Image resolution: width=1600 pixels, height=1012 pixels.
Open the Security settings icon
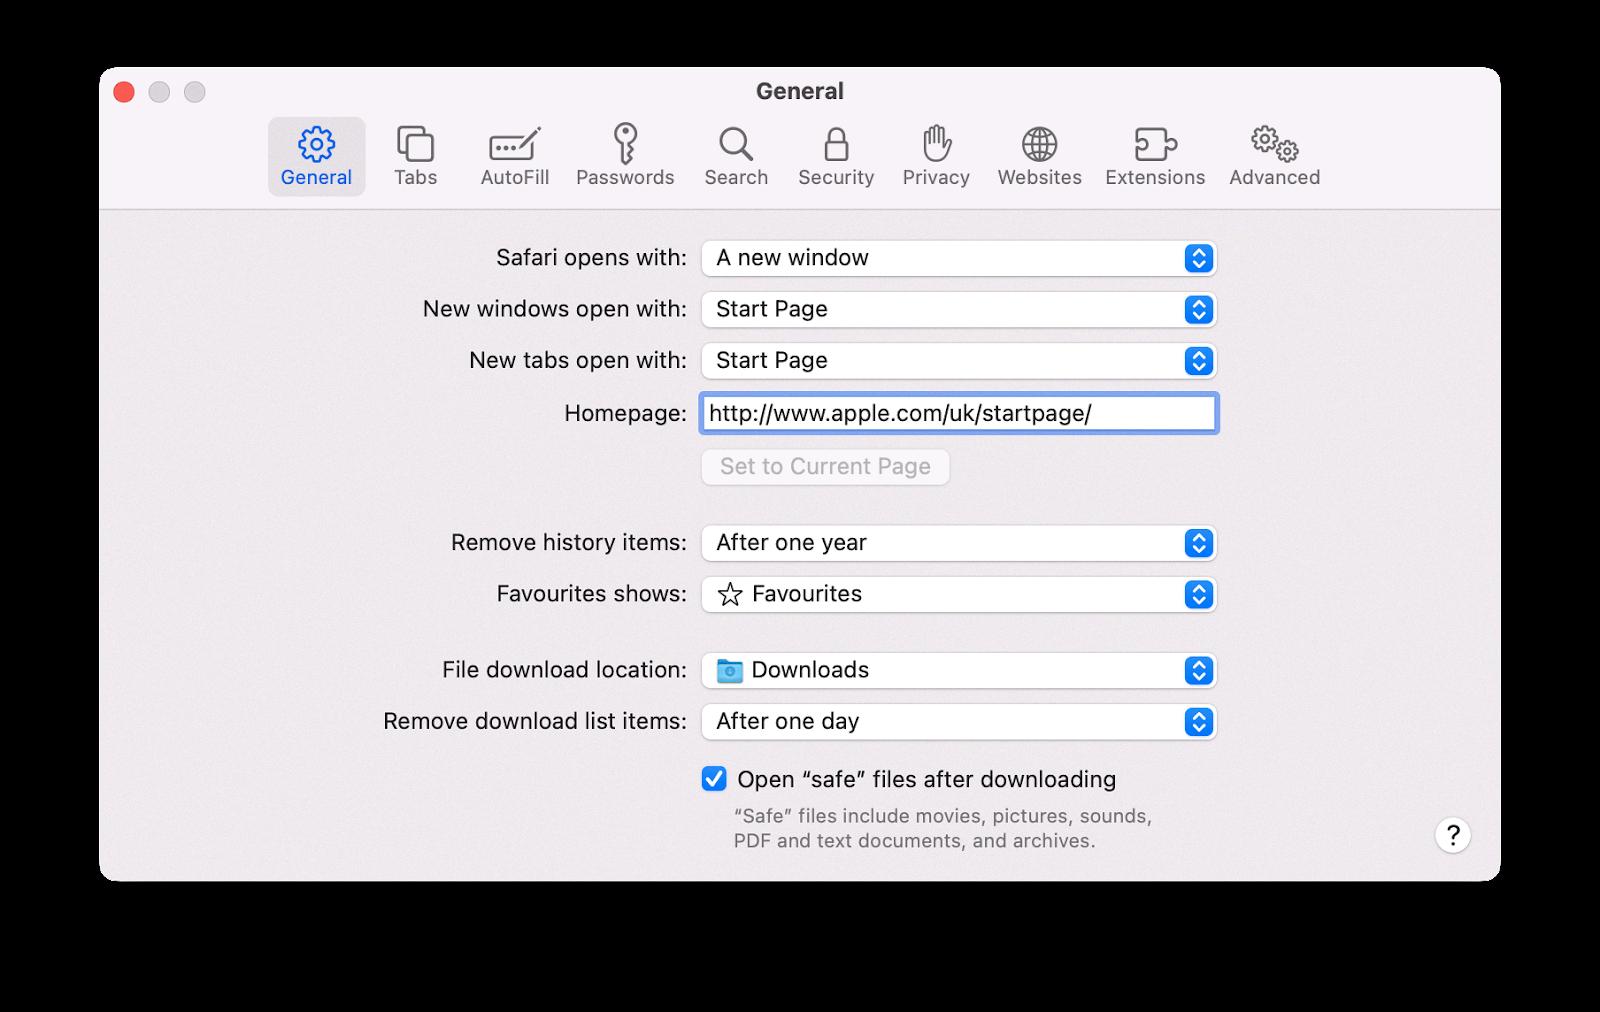[836, 155]
